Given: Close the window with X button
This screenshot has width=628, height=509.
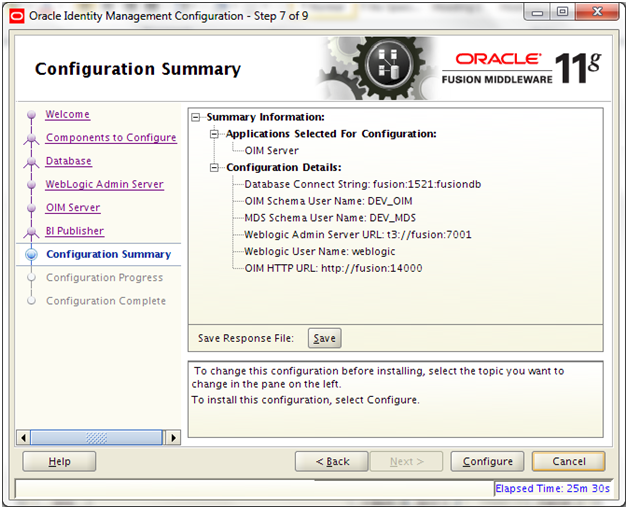Looking at the screenshot, I should coord(597,12).
